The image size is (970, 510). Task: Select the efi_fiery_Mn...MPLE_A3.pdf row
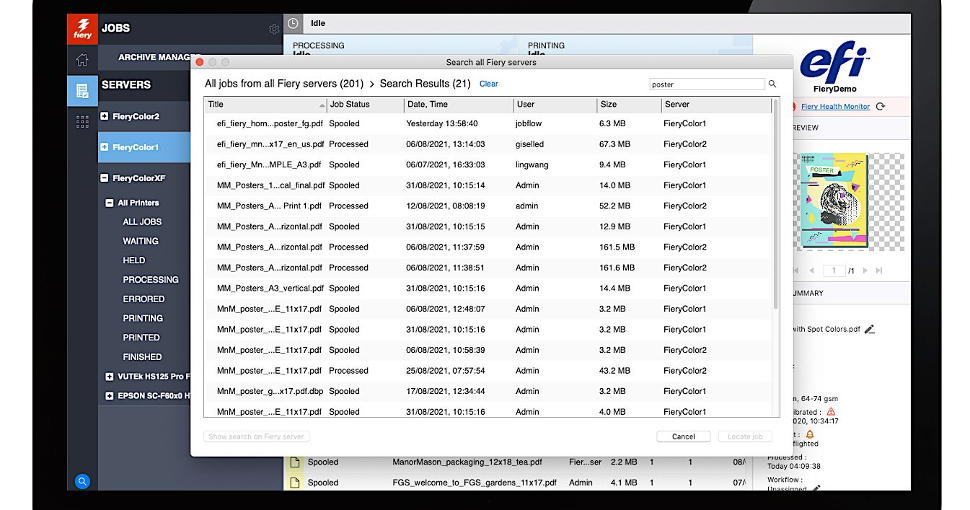[x=489, y=165]
